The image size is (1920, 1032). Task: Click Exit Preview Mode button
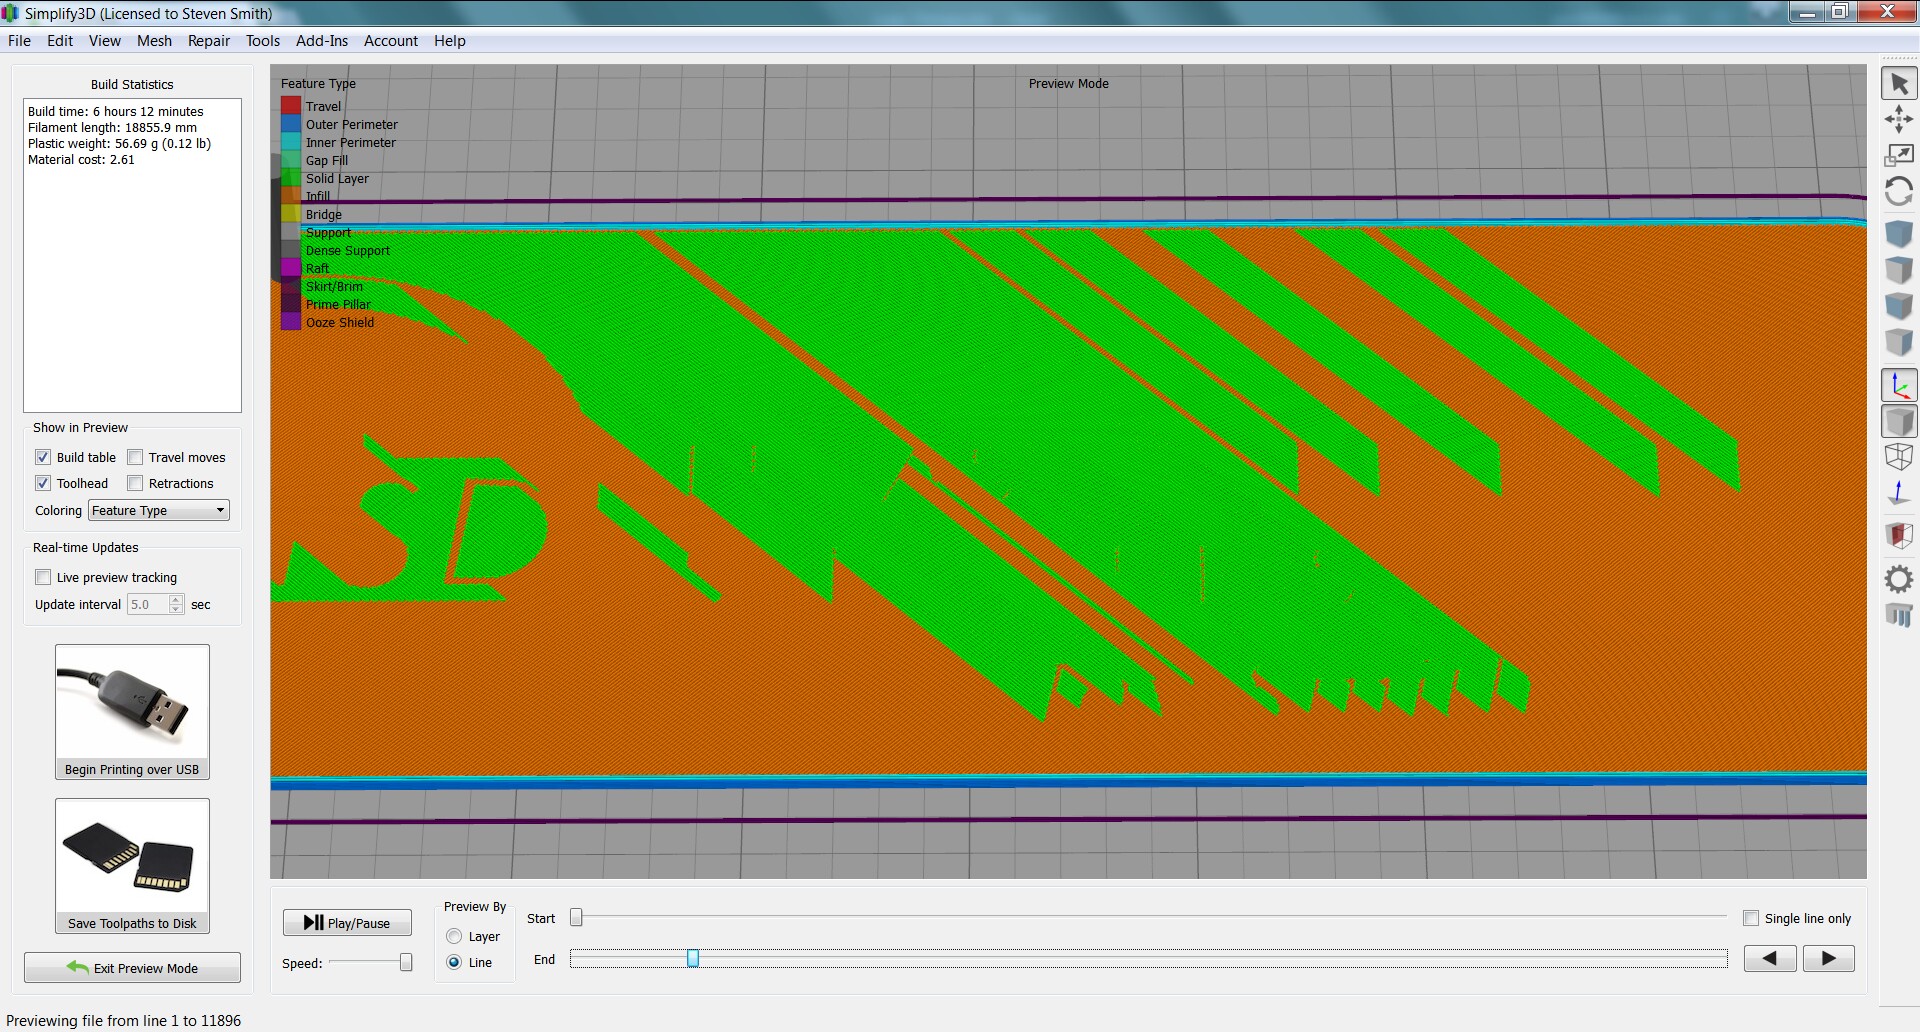click(132, 968)
